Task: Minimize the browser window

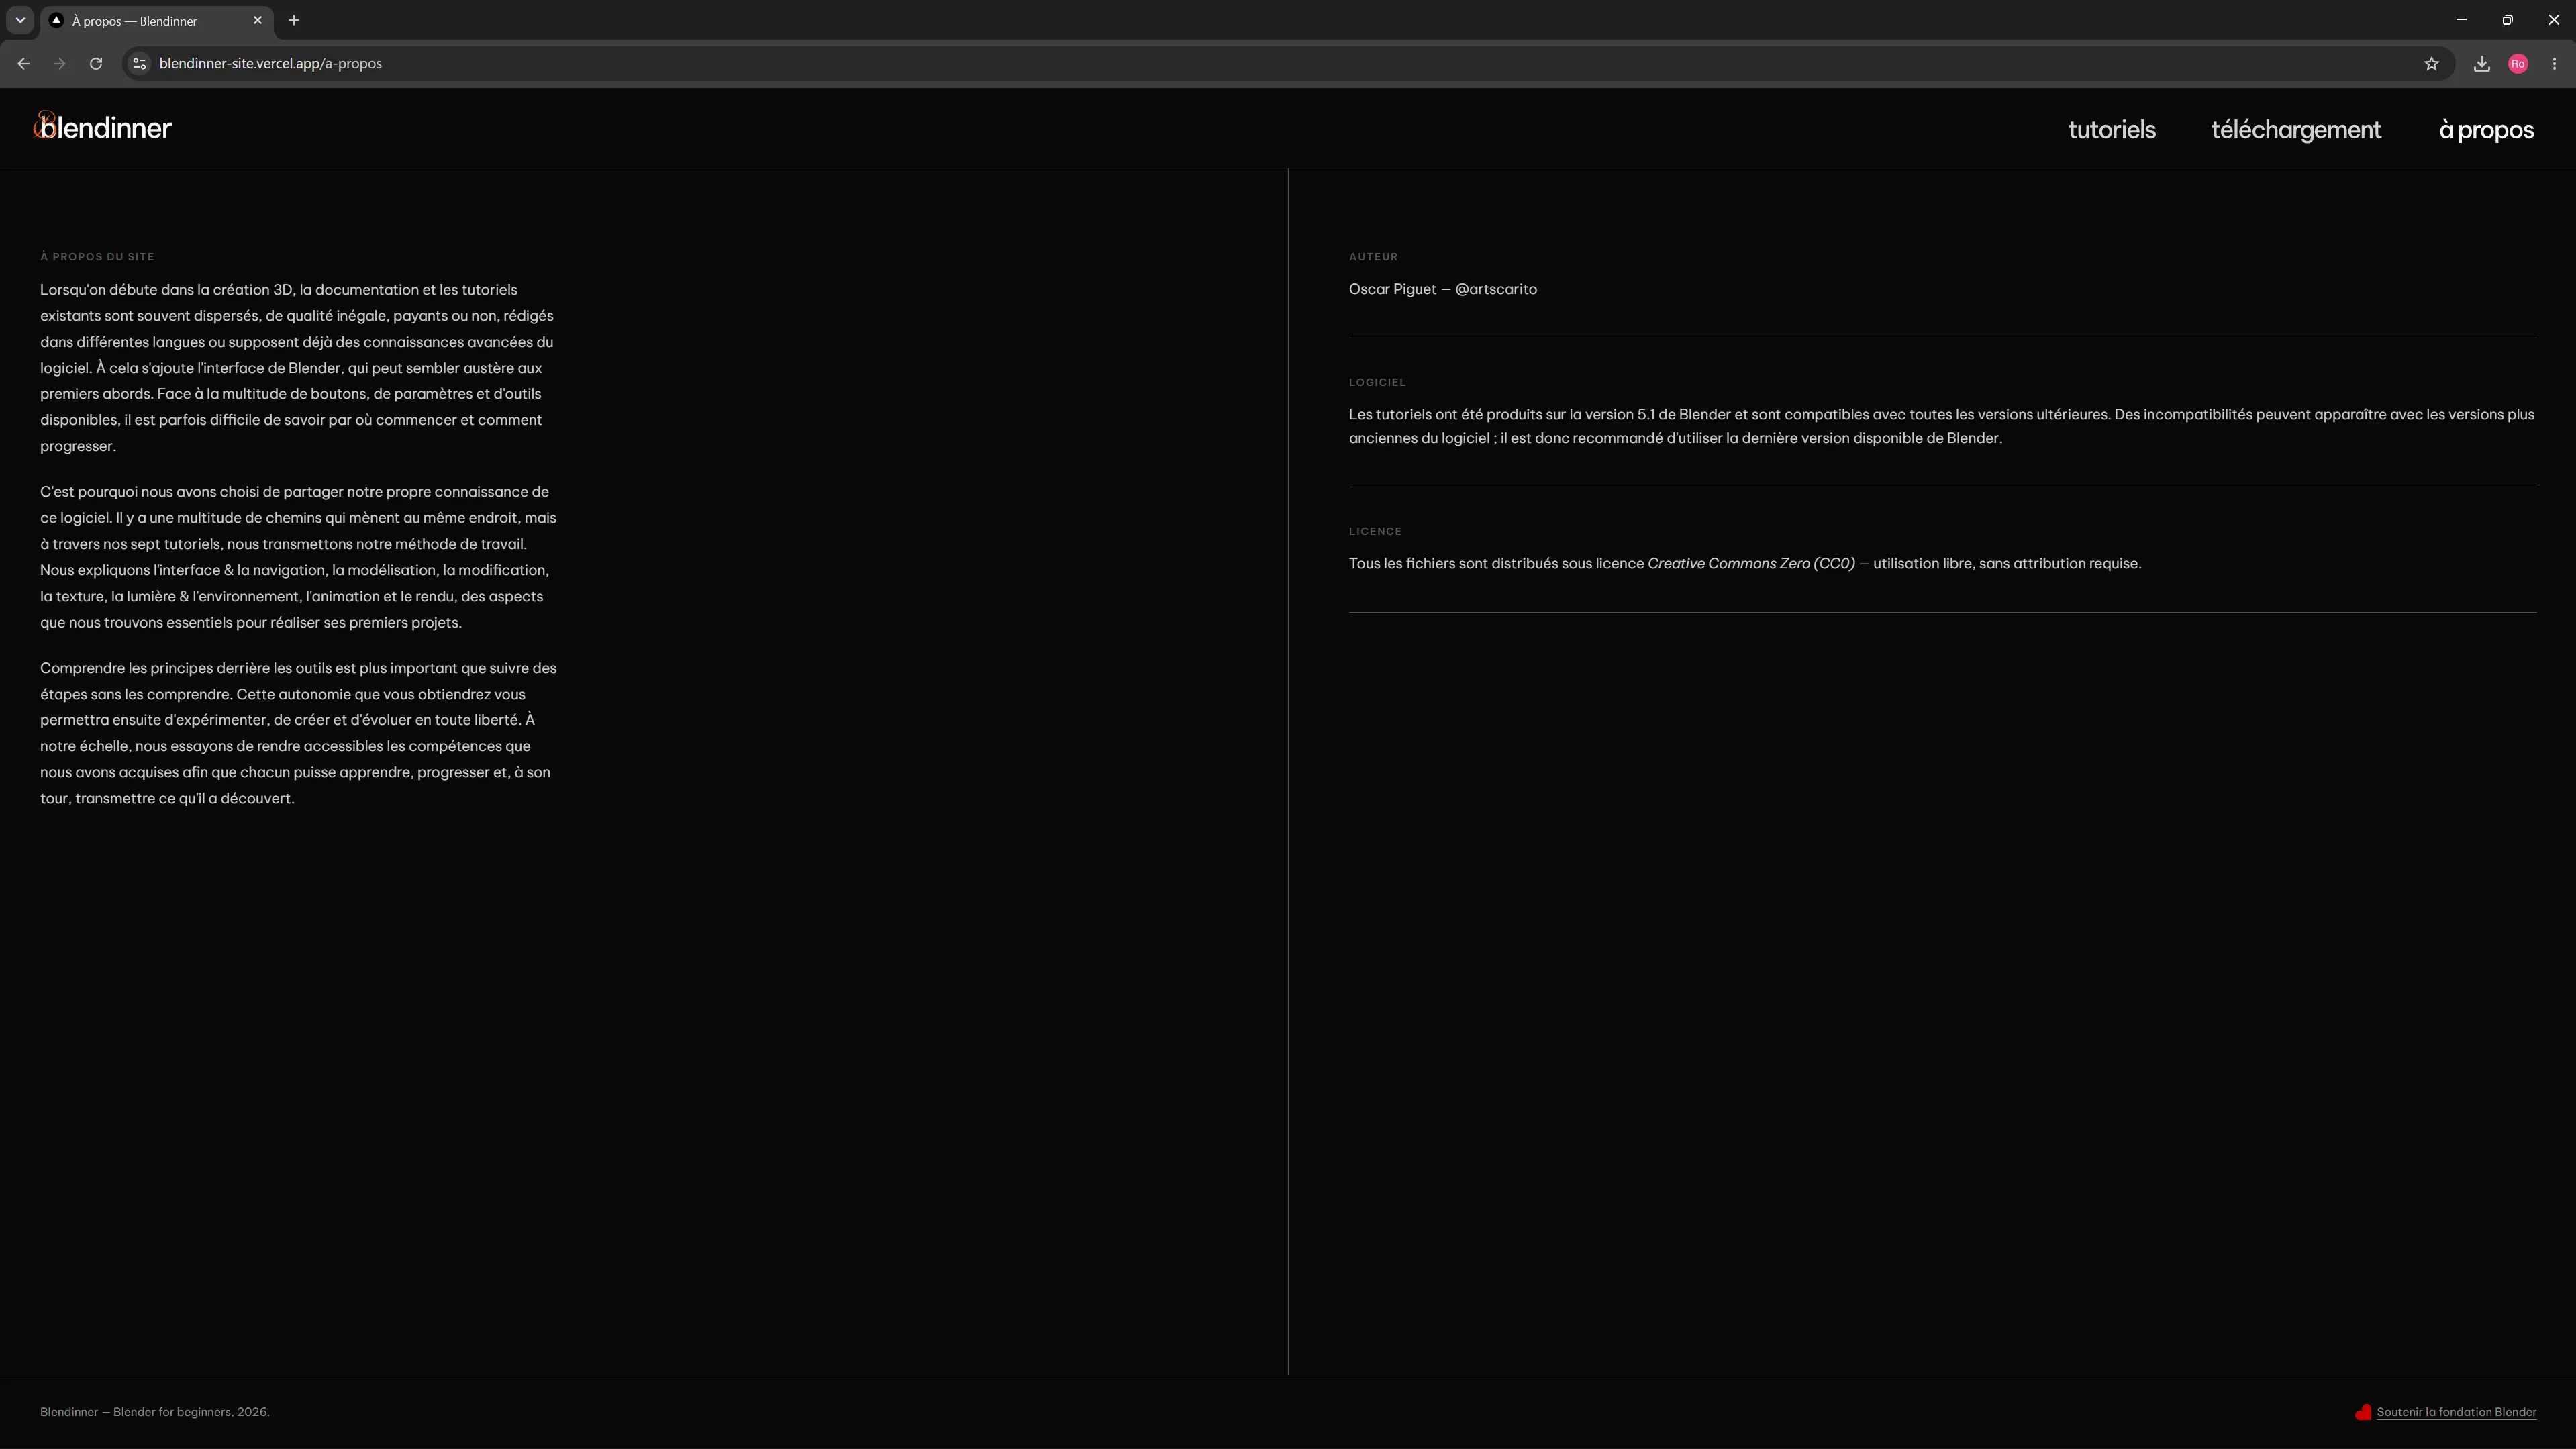Action: point(2461,20)
